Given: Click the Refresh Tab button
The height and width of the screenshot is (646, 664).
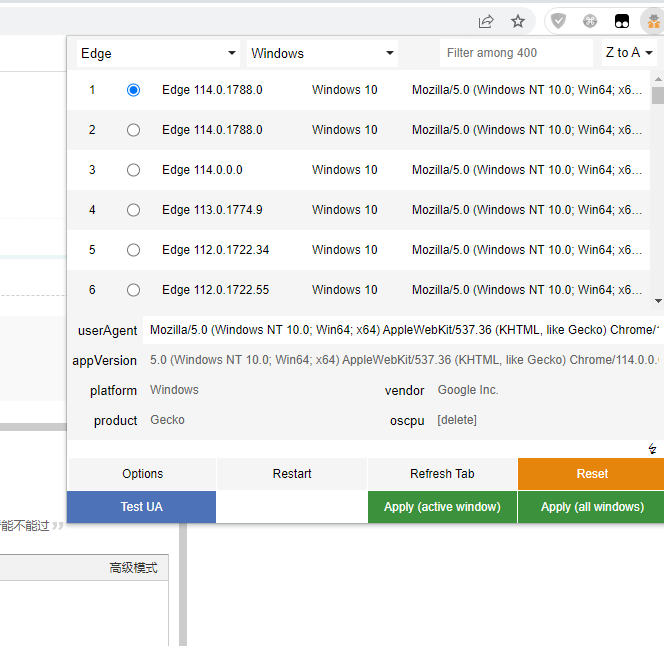Looking at the screenshot, I should click(442, 474).
